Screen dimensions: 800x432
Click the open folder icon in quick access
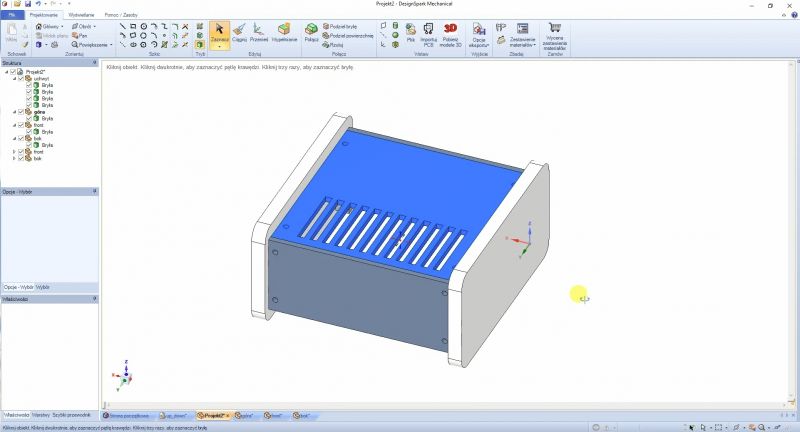click(17, 4)
